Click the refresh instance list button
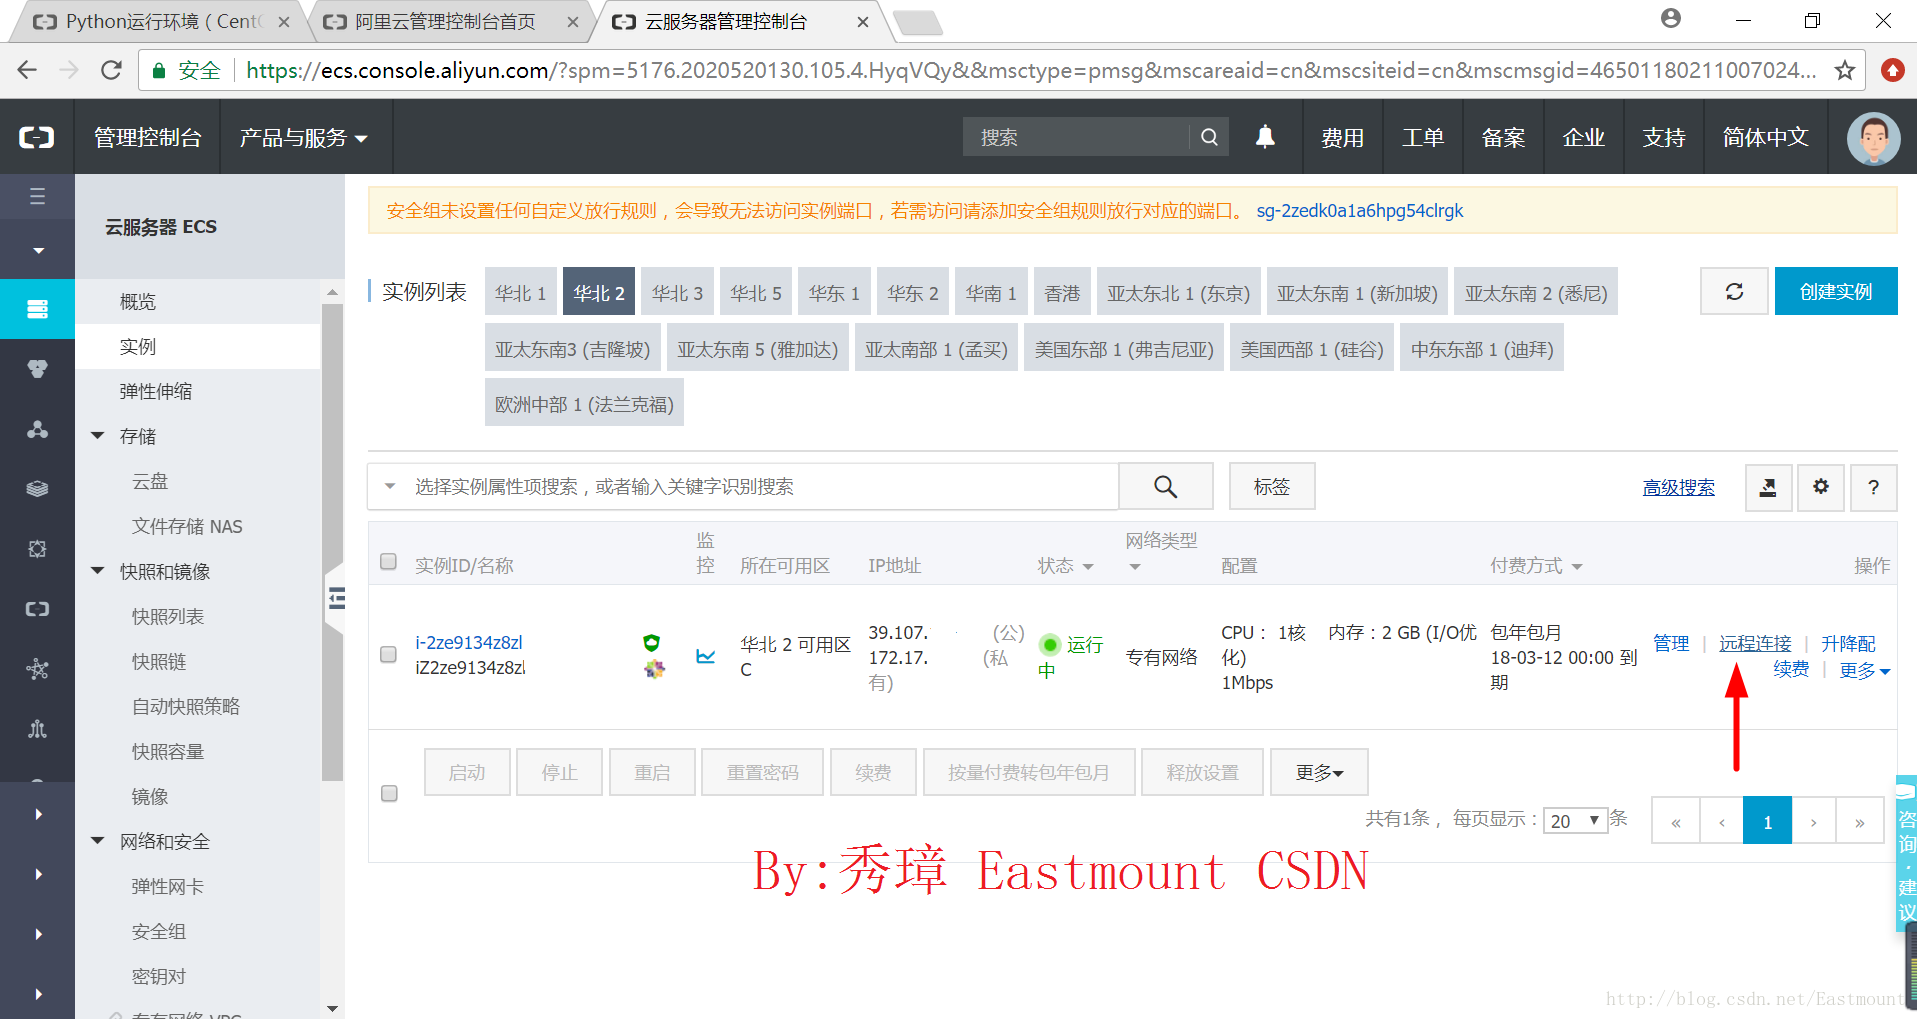 (1734, 291)
